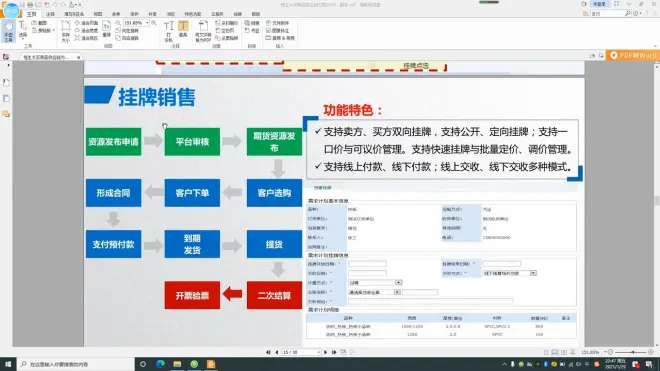660x371 pixels.
Task: Select the Hand tool in the ribbon
Action: coord(8,31)
